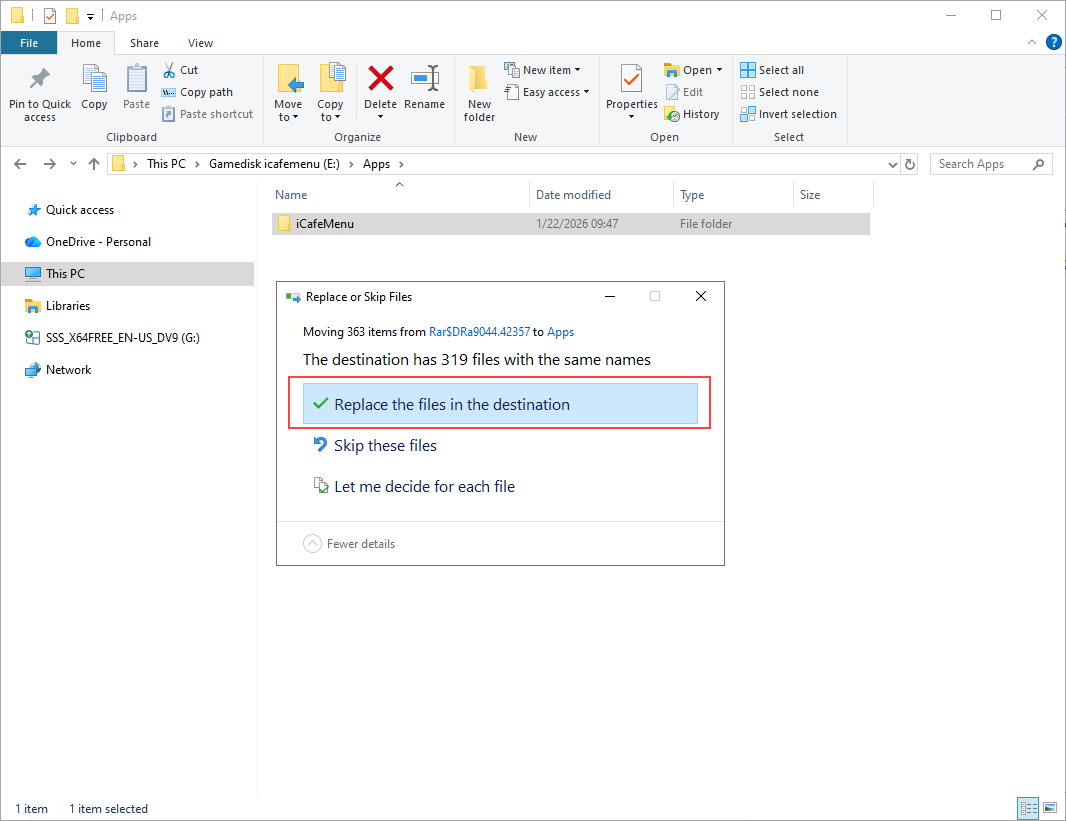This screenshot has height=821, width=1066.
Task: Click the Cut scissors icon
Action: (x=169, y=70)
